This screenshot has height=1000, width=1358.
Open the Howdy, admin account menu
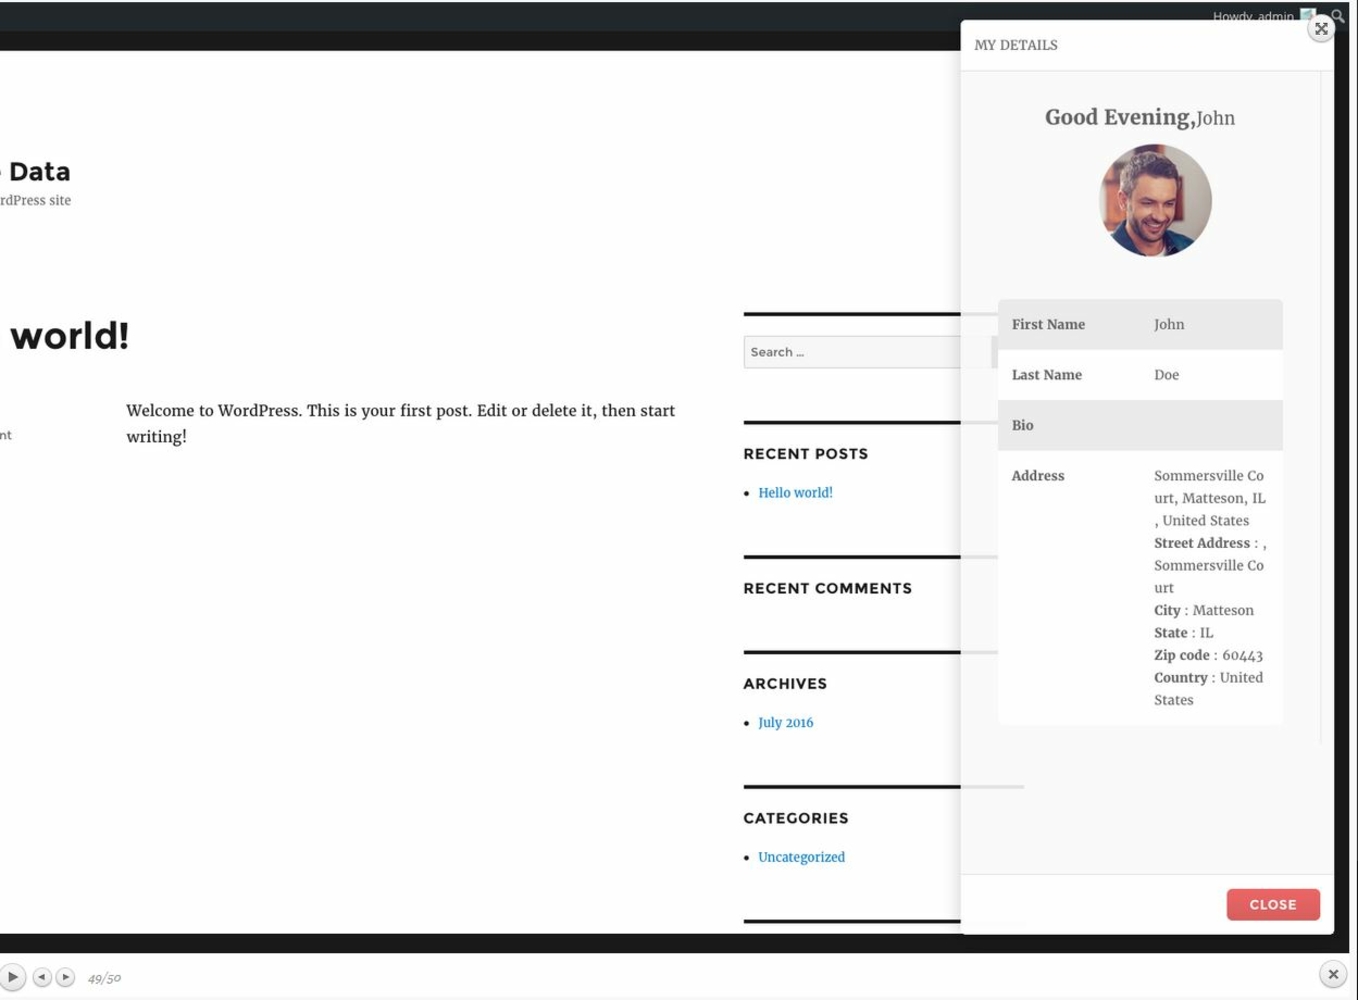click(x=1252, y=15)
